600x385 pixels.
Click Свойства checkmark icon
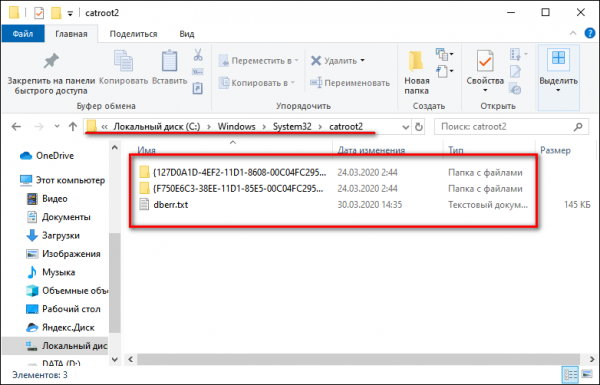pyautogui.click(x=485, y=61)
